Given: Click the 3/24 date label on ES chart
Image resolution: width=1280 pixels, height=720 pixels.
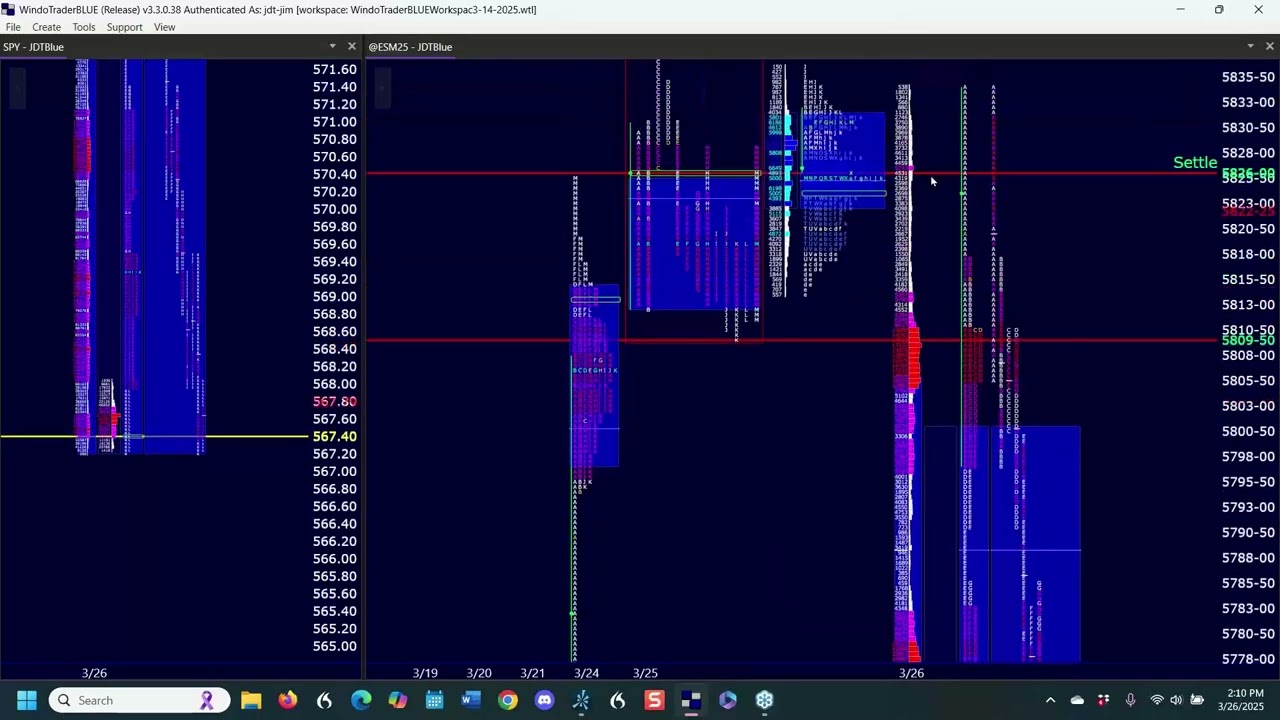Looking at the screenshot, I should (x=586, y=673).
